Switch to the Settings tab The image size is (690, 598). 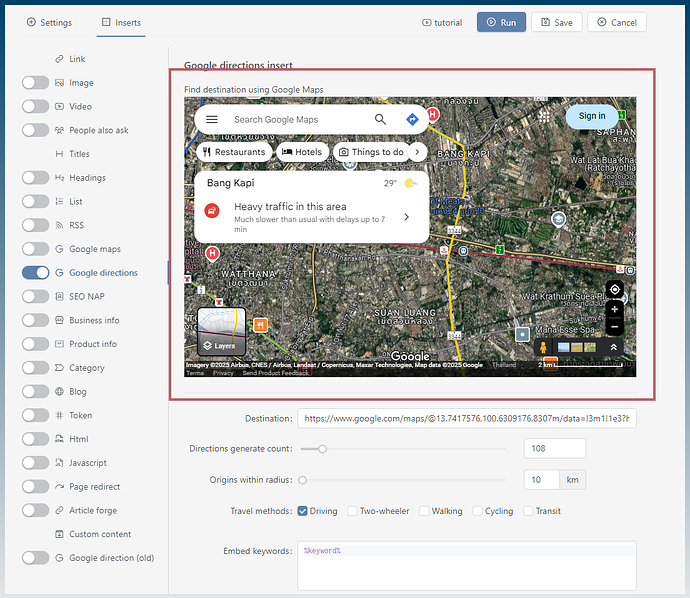pos(49,22)
